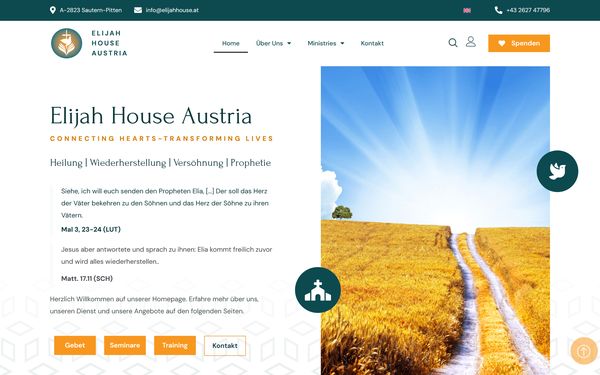Click the orange Training button

(x=175, y=345)
